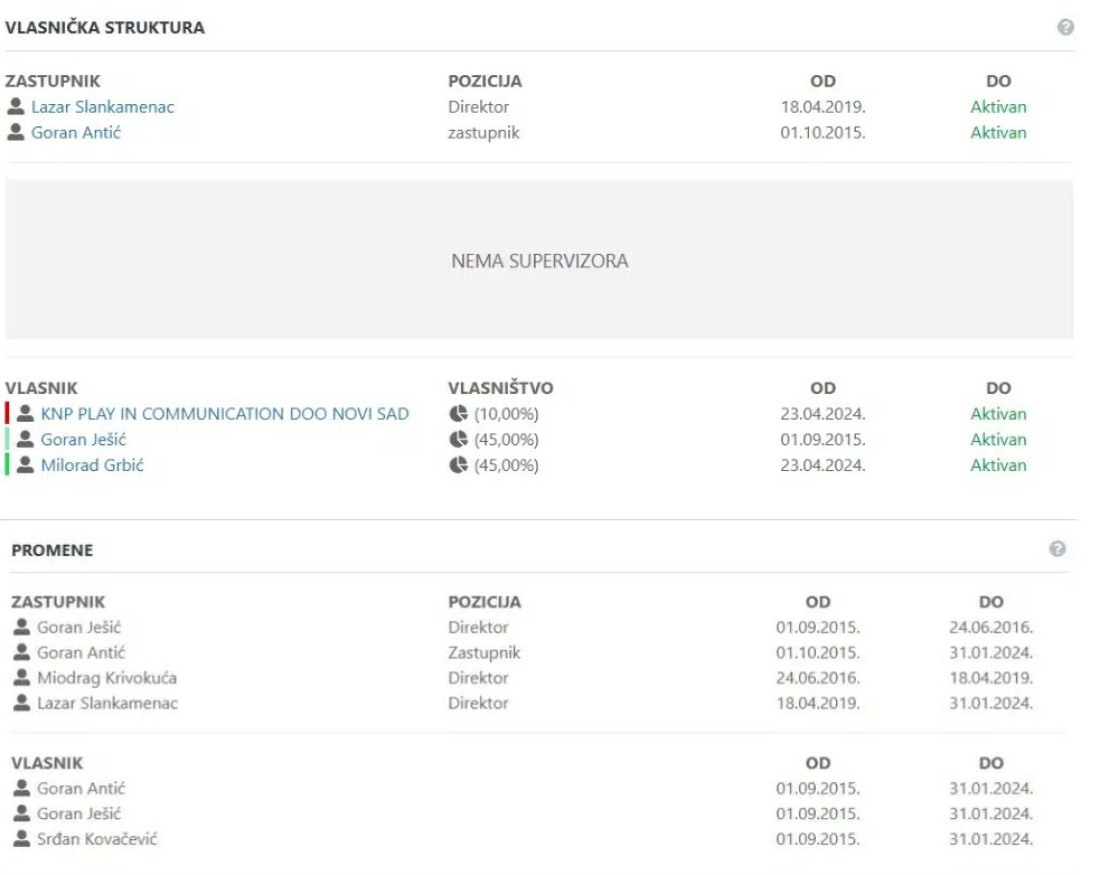Screen dimensions: 1100x875
Task: Click person icon beside Miodrag Krivokuća
Action: [22, 678]
